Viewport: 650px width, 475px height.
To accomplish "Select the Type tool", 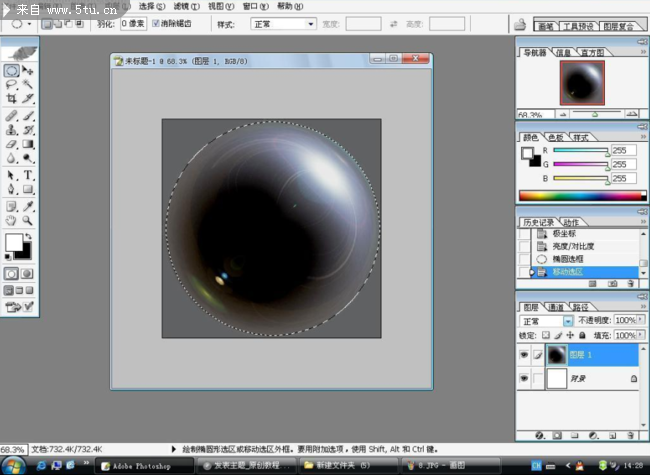I will (x=28, y=175).
